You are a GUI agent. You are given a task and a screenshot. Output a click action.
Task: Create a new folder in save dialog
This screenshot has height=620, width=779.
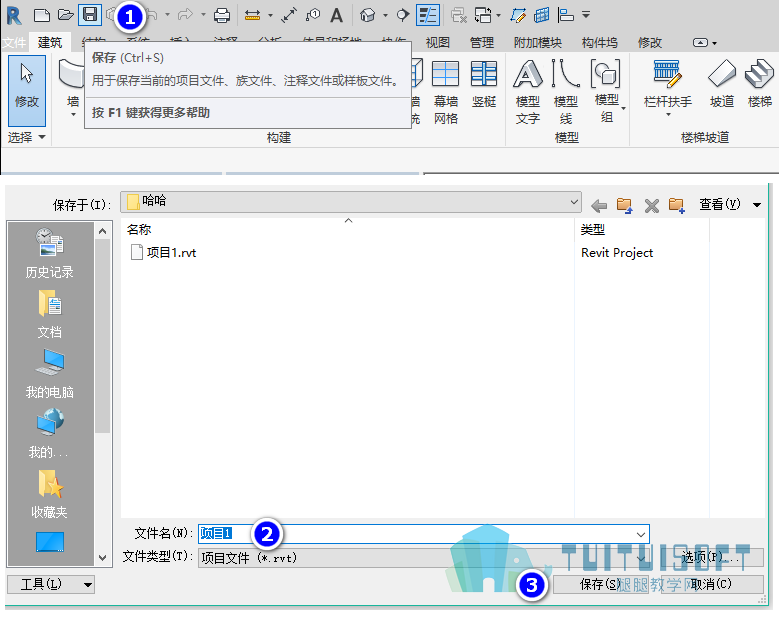[677, 205]
